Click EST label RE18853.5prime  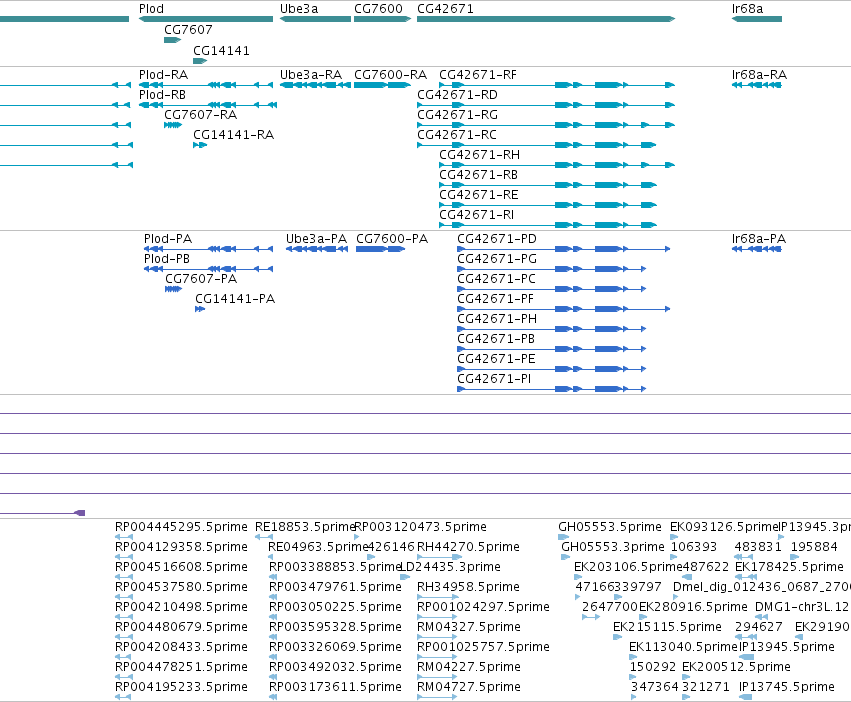[304, 527]
